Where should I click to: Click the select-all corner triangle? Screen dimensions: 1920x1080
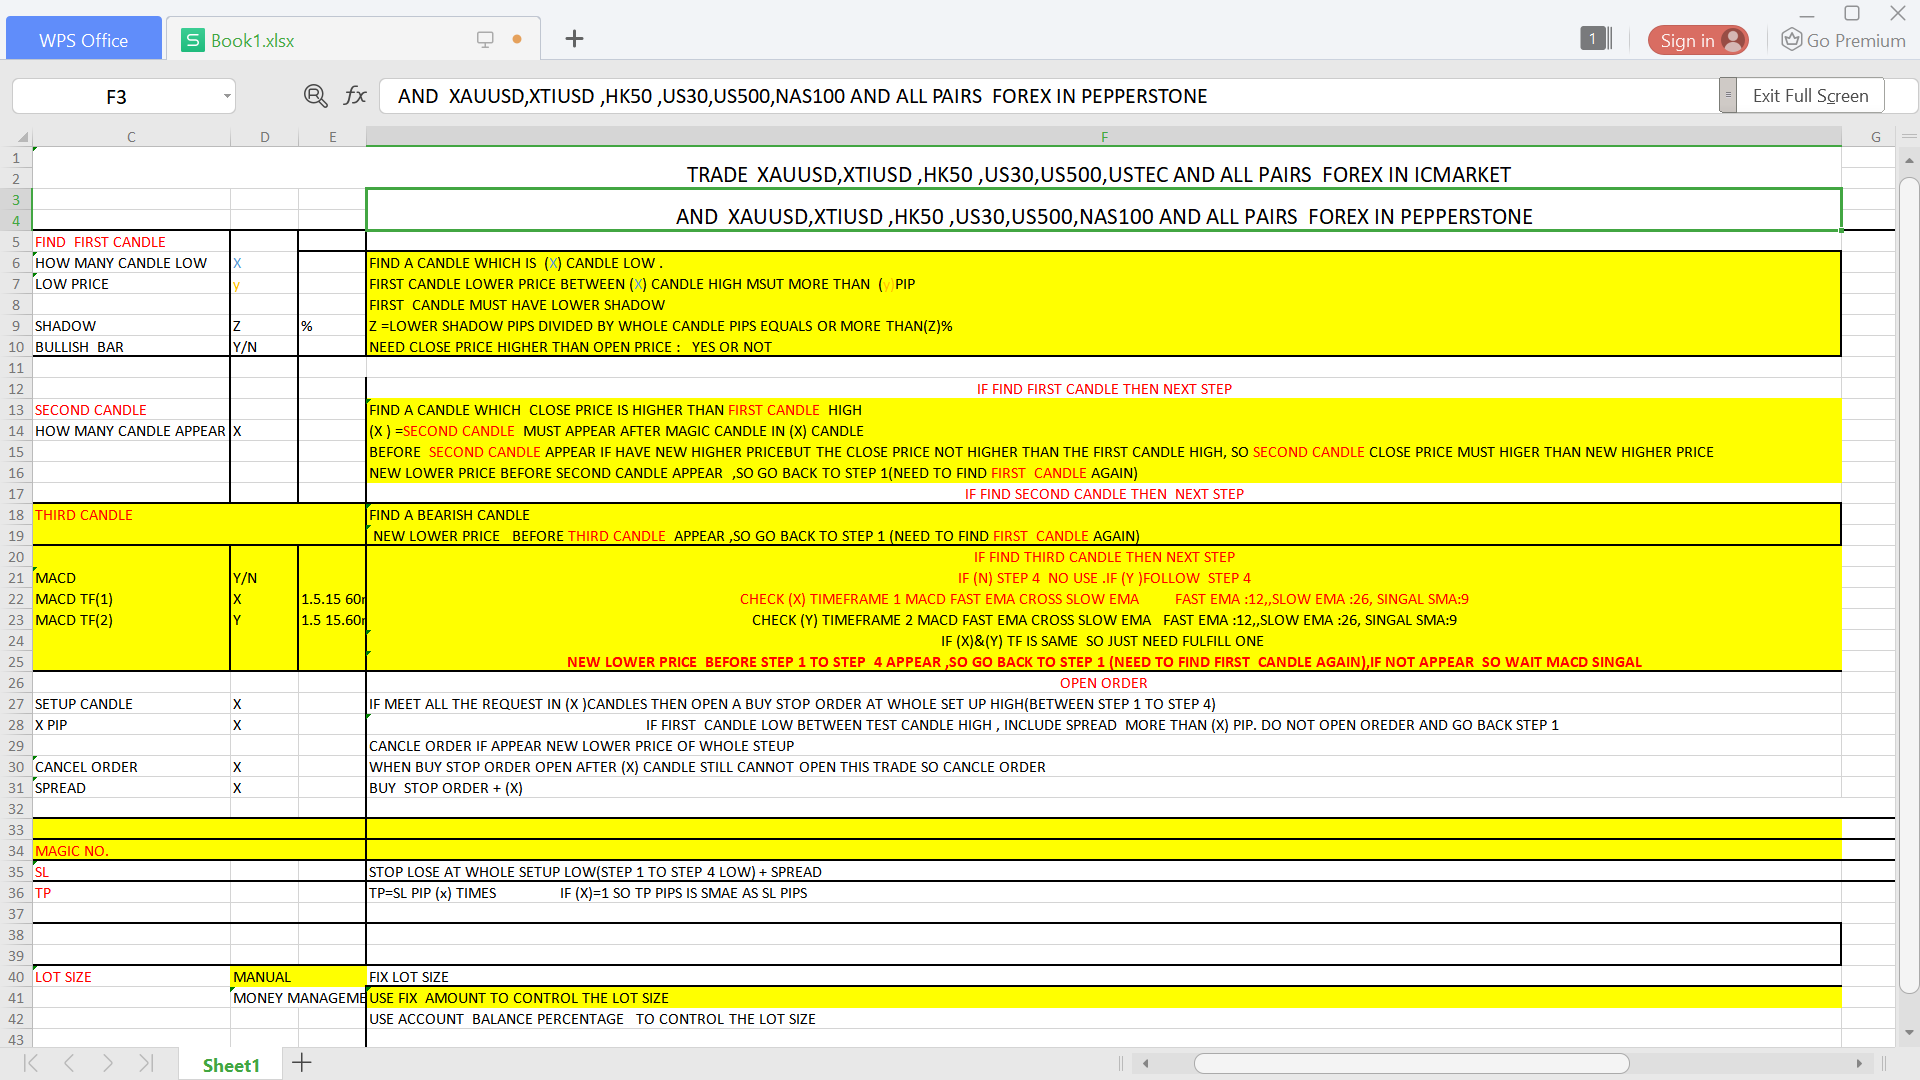point(22,137)
